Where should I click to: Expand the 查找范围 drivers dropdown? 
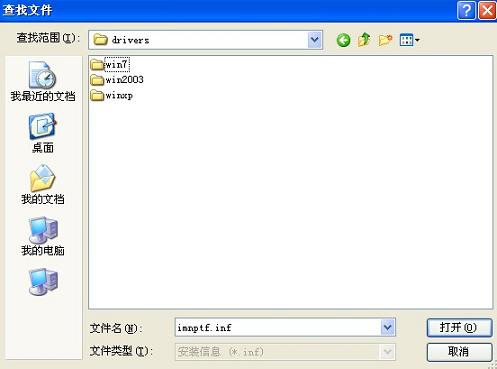[x=315, y=40]
